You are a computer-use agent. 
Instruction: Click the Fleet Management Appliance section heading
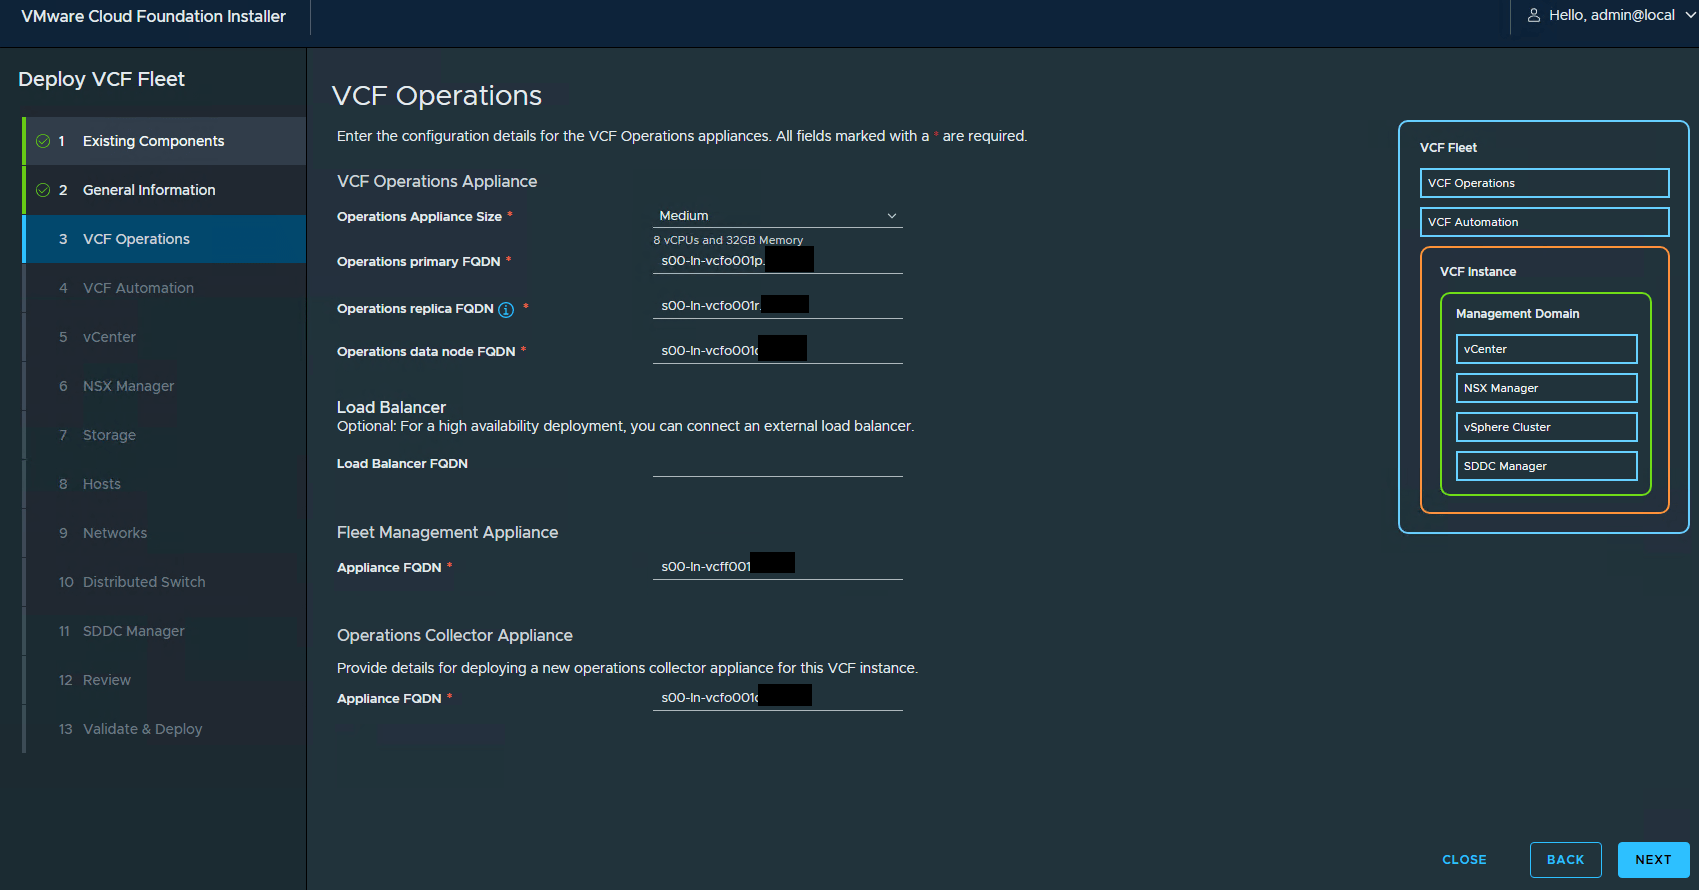point(447,533)
